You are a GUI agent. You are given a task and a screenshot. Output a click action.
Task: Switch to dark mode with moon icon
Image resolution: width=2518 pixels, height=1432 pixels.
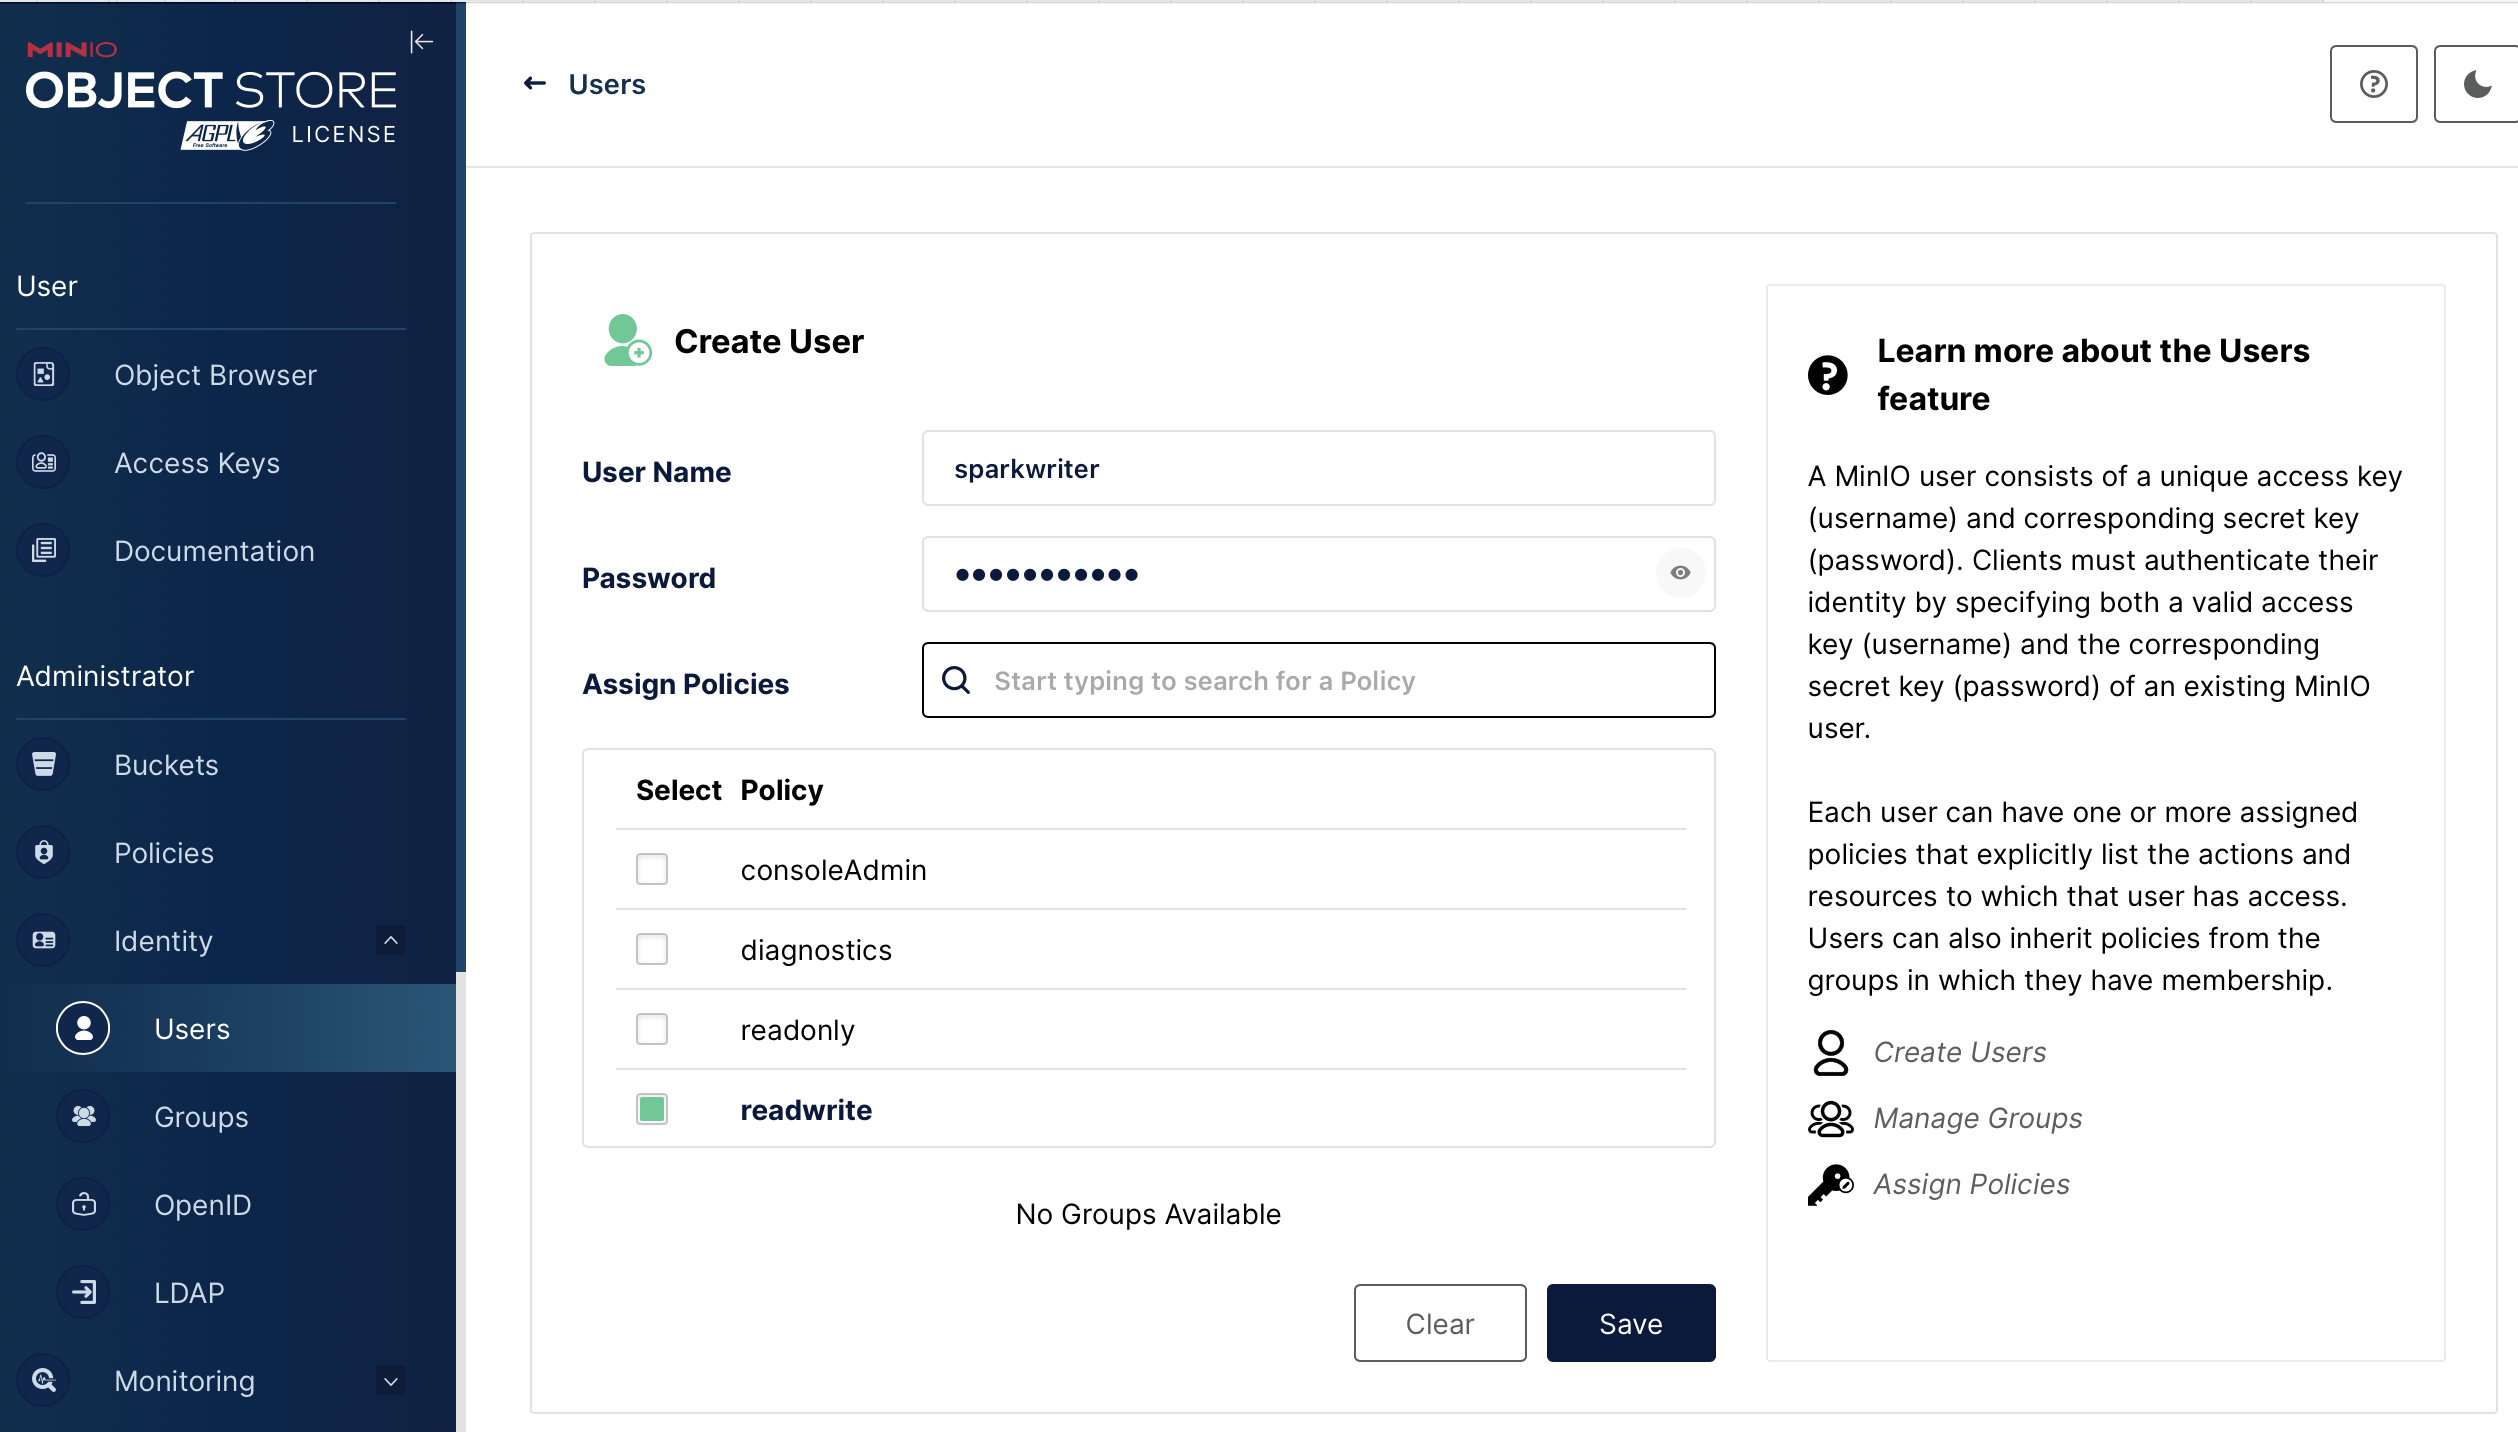pos(2476,84)
